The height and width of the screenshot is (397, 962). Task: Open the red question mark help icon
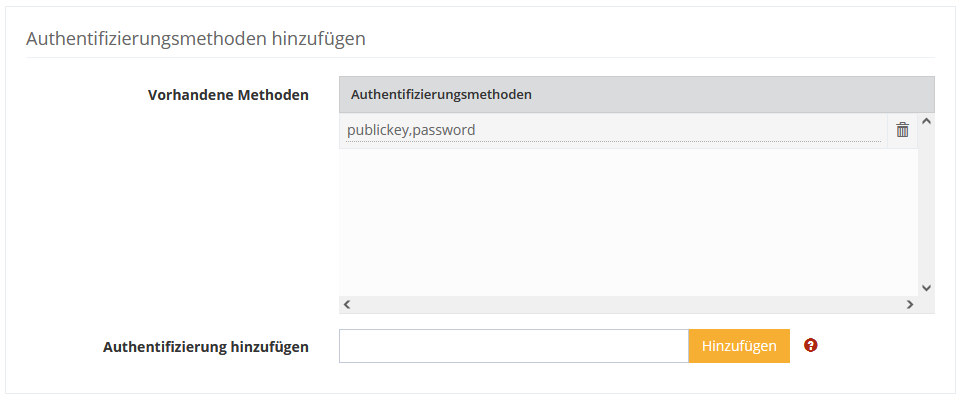(810, 345)
